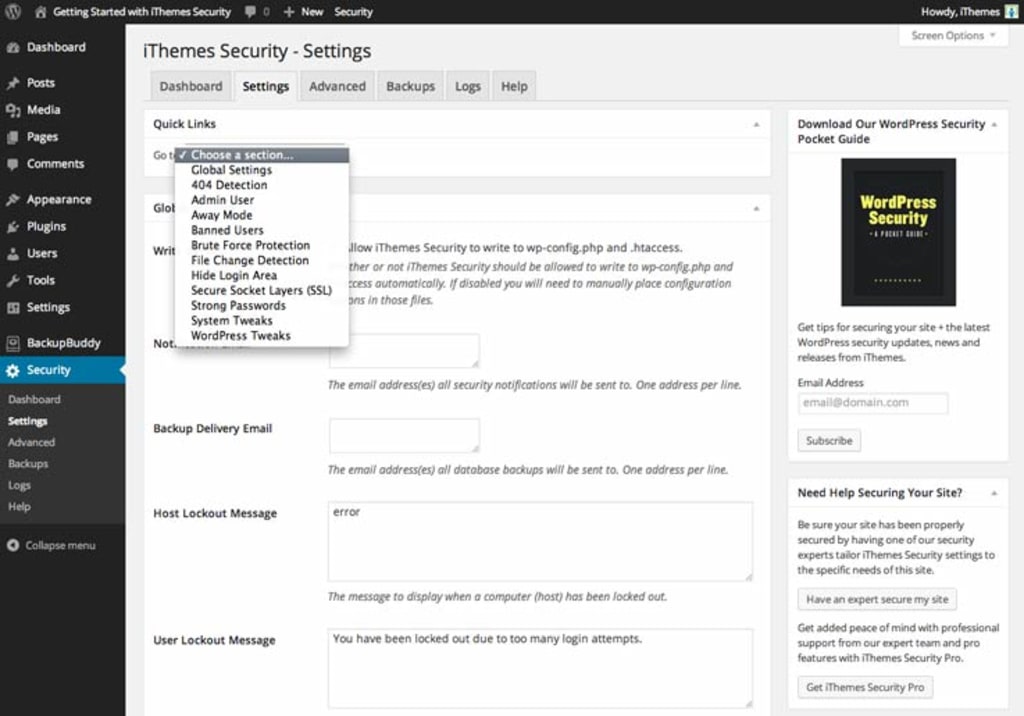Viewport: 1024px width, 716px height.
Task: Click the Collapse menu arrow icon
Action: click(x=12, y=545)
